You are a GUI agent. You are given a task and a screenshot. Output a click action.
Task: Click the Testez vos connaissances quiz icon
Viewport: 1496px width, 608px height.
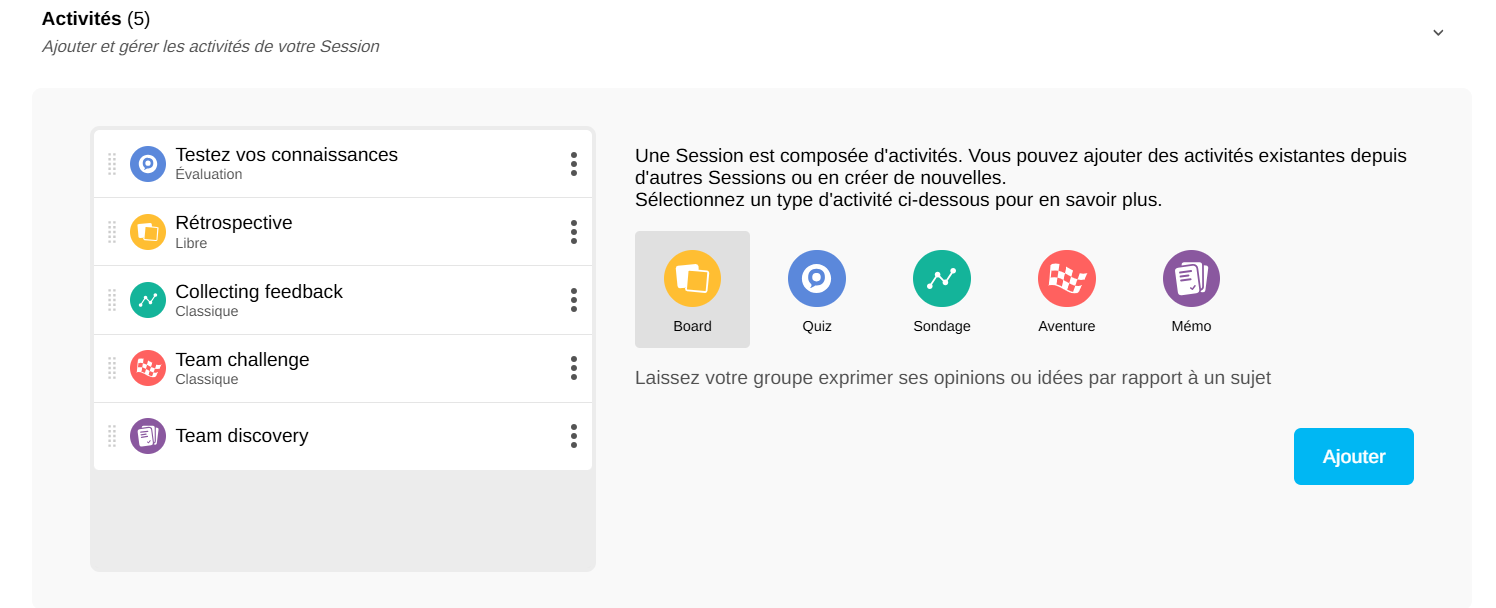click(x=148, y=164)
